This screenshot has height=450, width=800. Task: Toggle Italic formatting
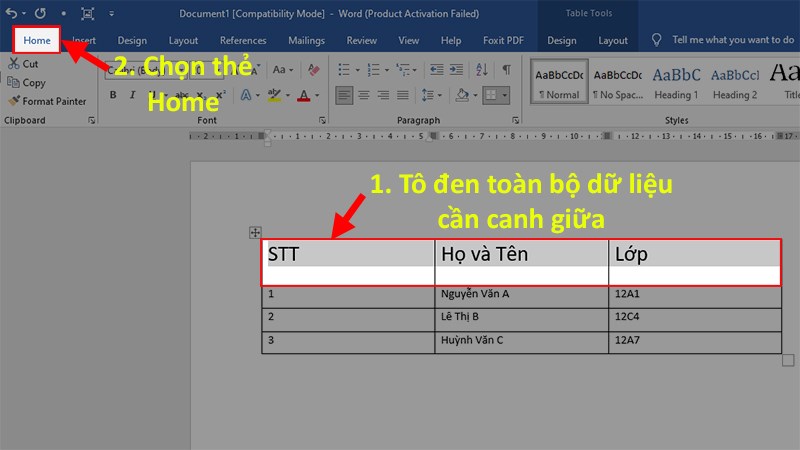tap(131, 95)
